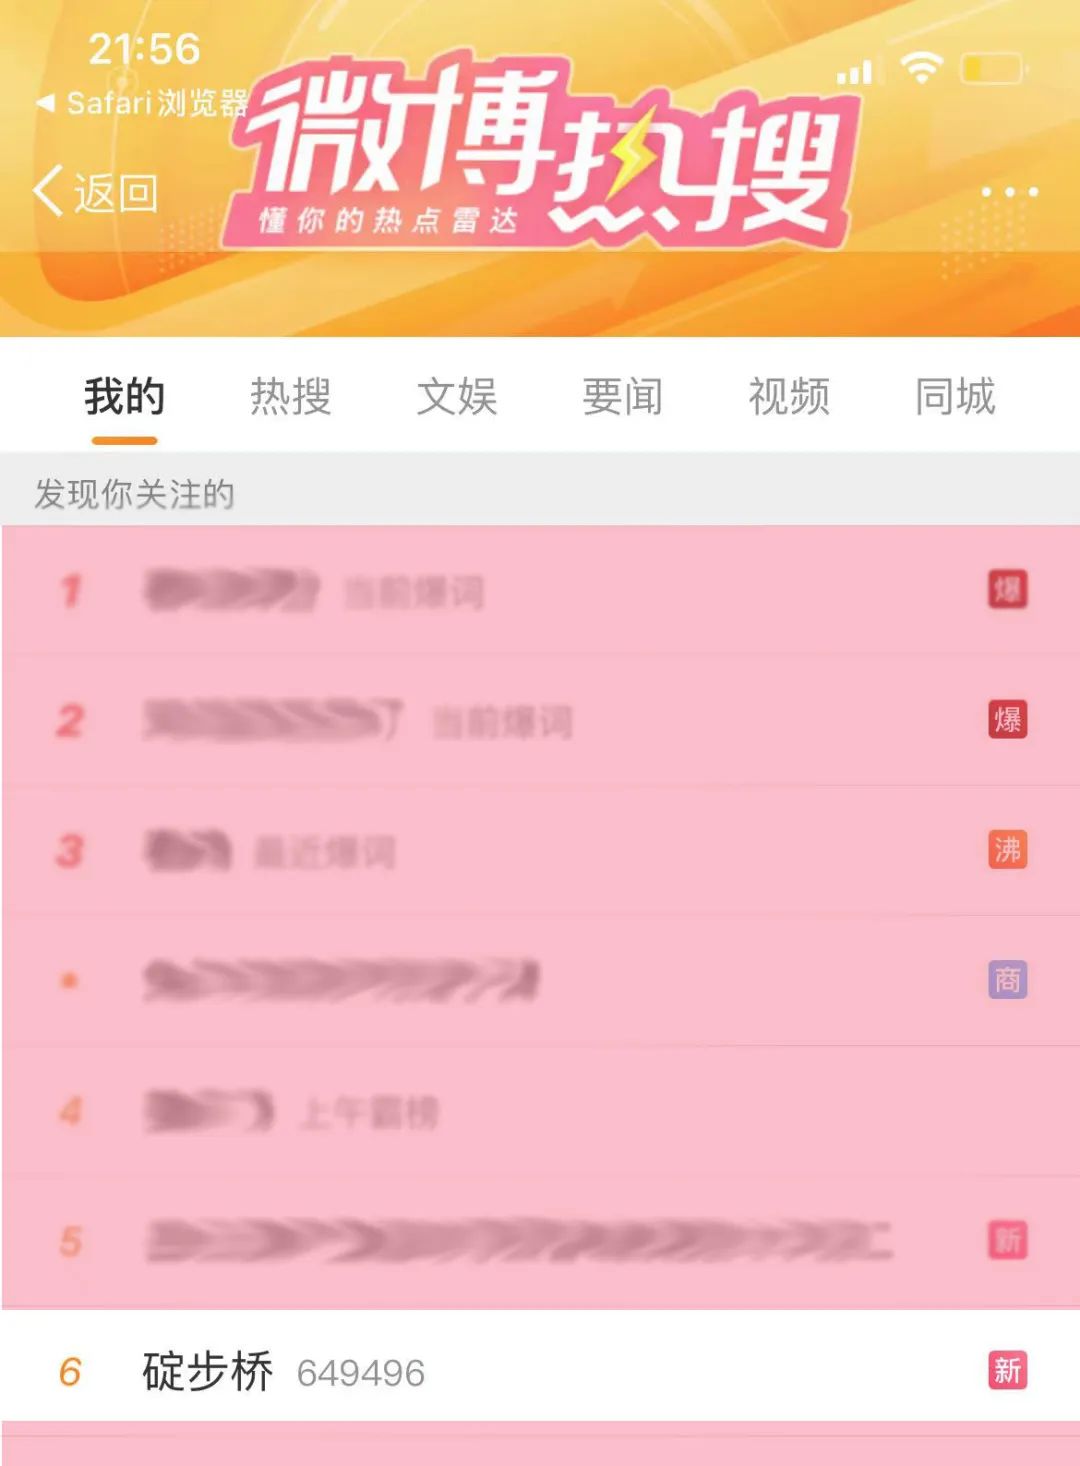Image resolution: width=1080 pixels, height=1466 pixels.
Task: Open the rank 4 上午霸榜 entry
Action: 540,1110
